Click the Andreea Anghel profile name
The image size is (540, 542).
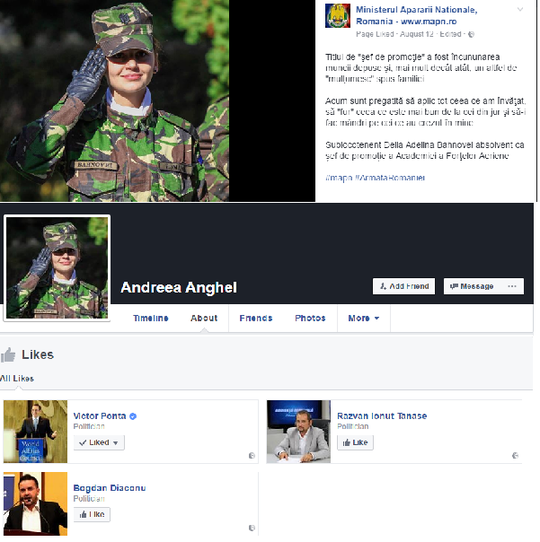179,288
